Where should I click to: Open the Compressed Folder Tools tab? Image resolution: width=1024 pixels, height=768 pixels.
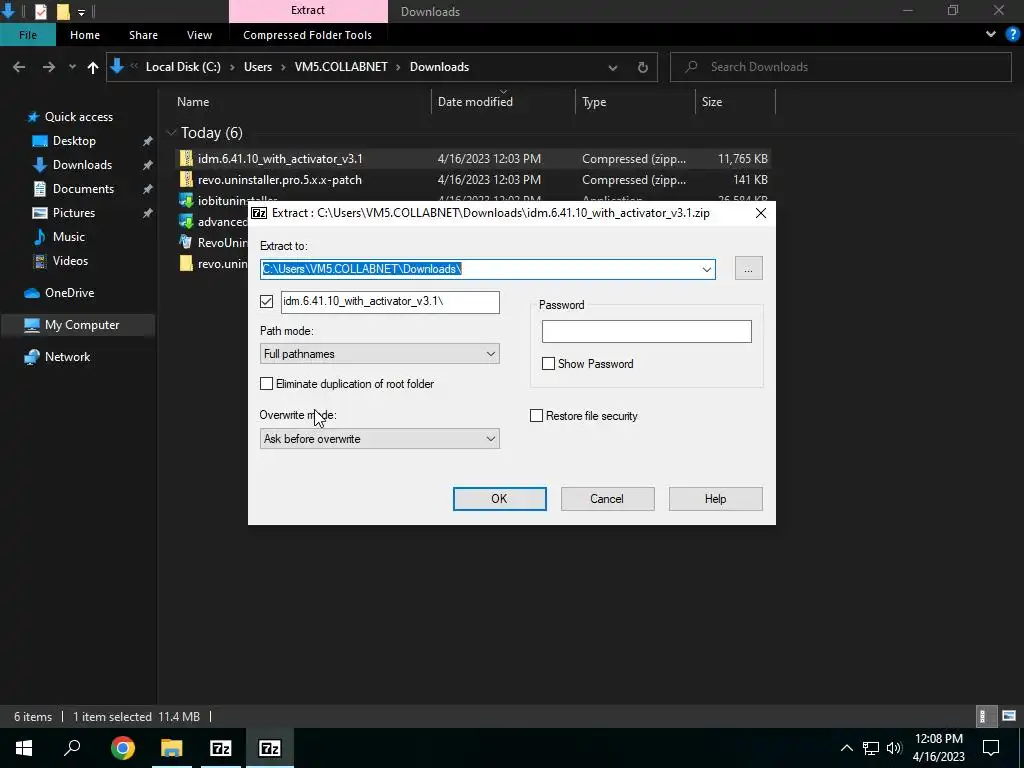[x=307, y=35]
